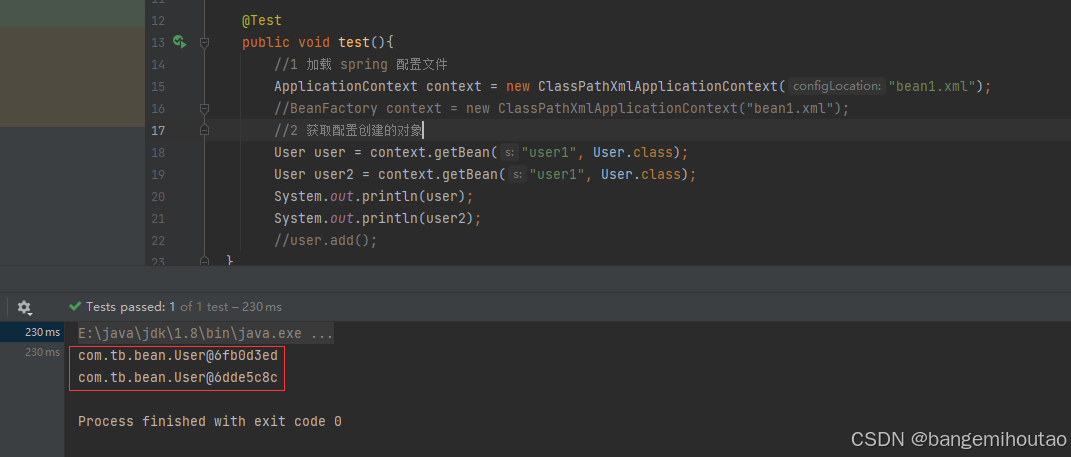Toggle the fold marker on line 17

(x=204, y=130)
